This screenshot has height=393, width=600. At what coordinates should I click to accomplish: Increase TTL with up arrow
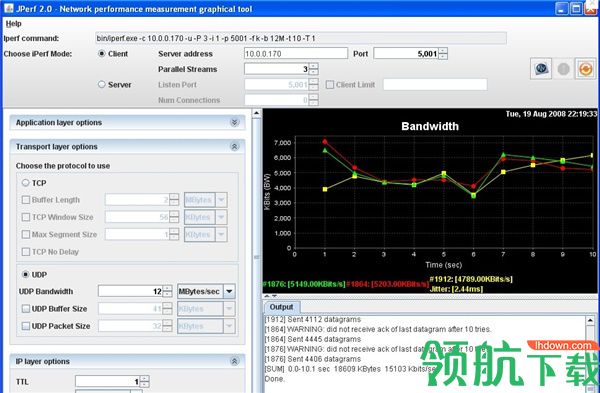click(x=145, y=378)
